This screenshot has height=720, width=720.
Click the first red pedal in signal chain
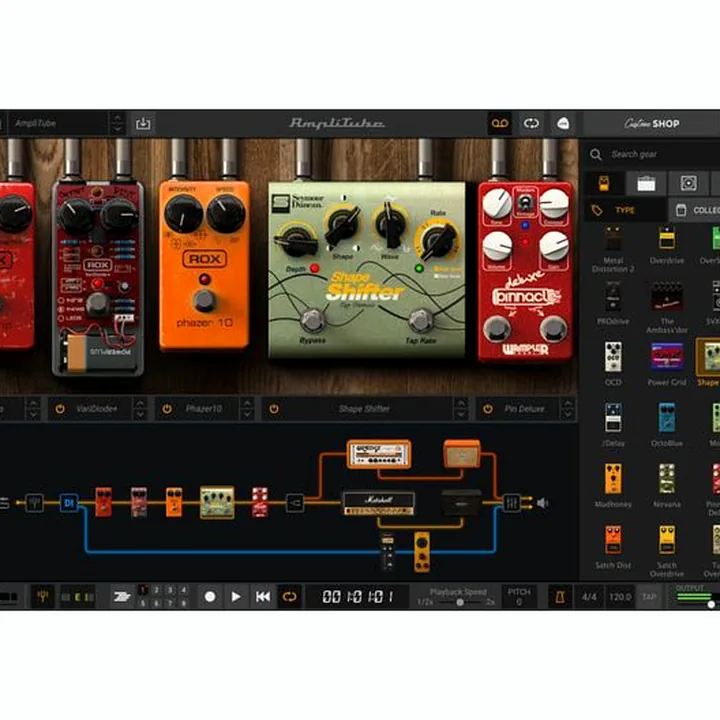(103, 503)
